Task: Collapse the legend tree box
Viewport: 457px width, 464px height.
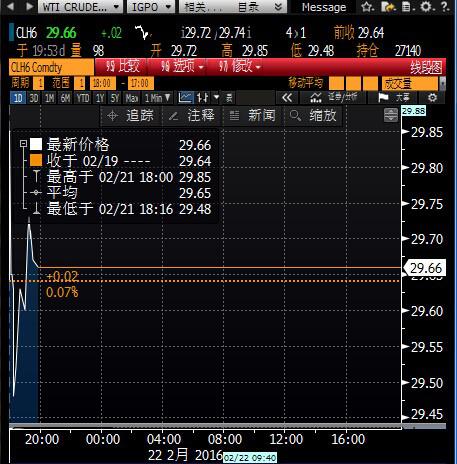Action: point(23,144)
